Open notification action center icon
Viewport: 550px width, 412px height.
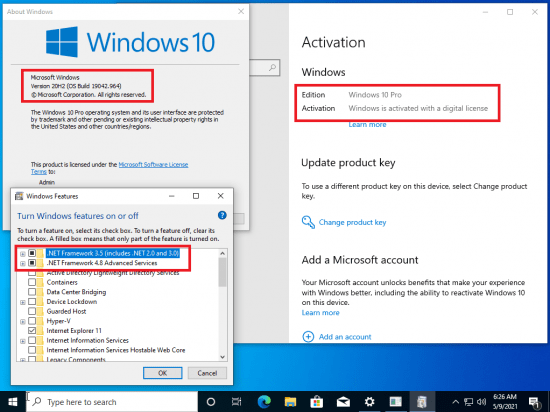coord(534,402)
